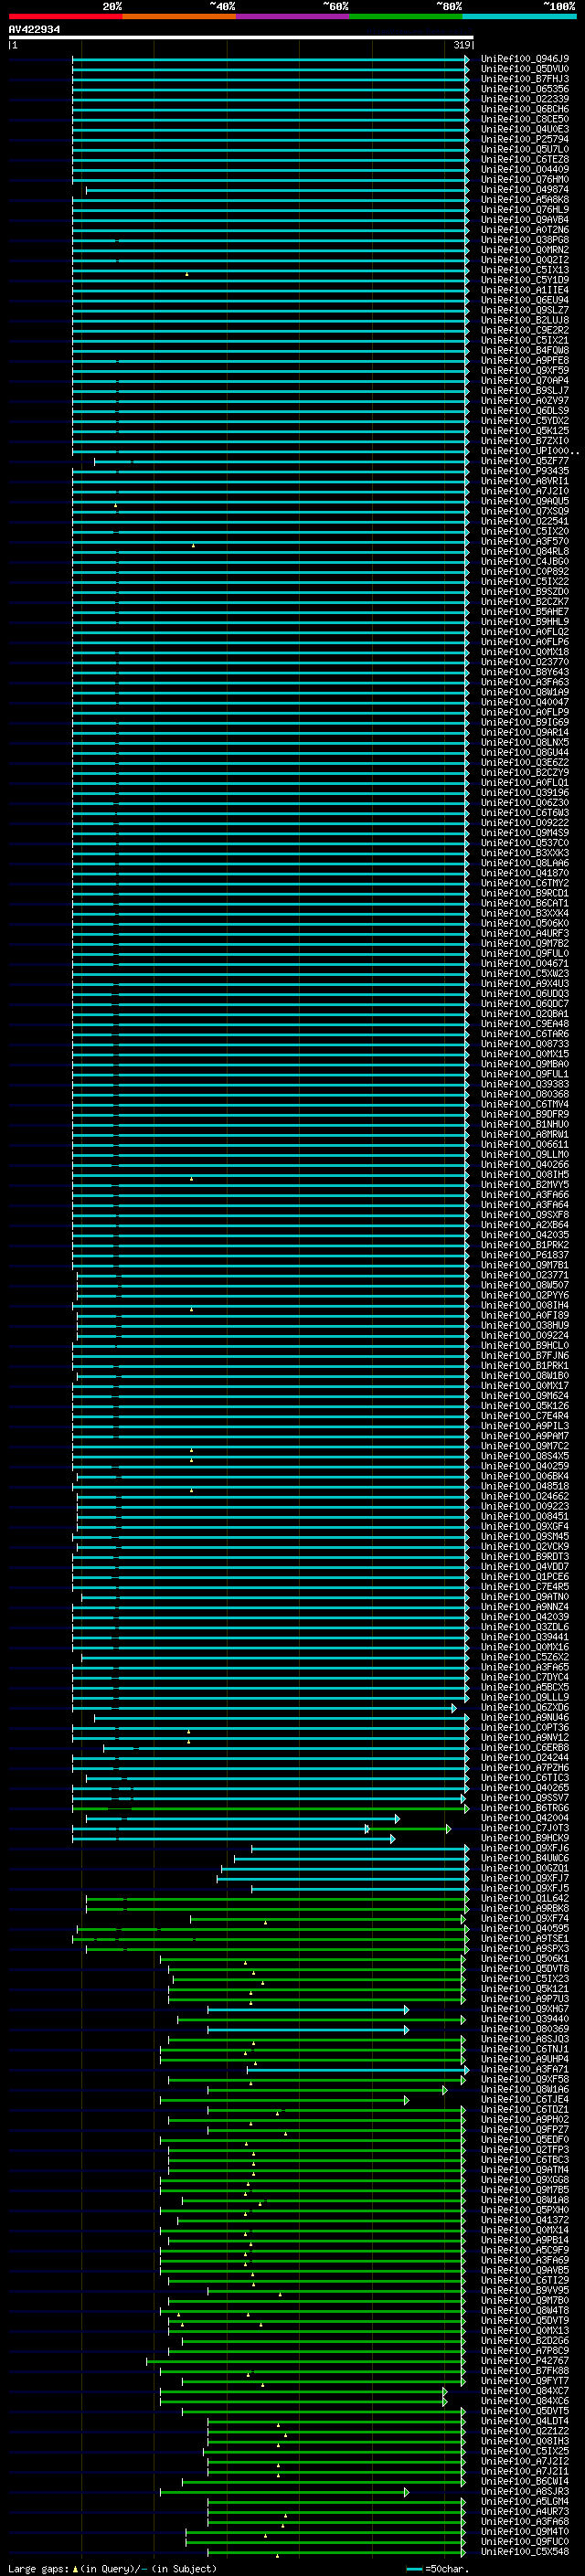Select label UniRef100_C5IX13

(525, 270)
